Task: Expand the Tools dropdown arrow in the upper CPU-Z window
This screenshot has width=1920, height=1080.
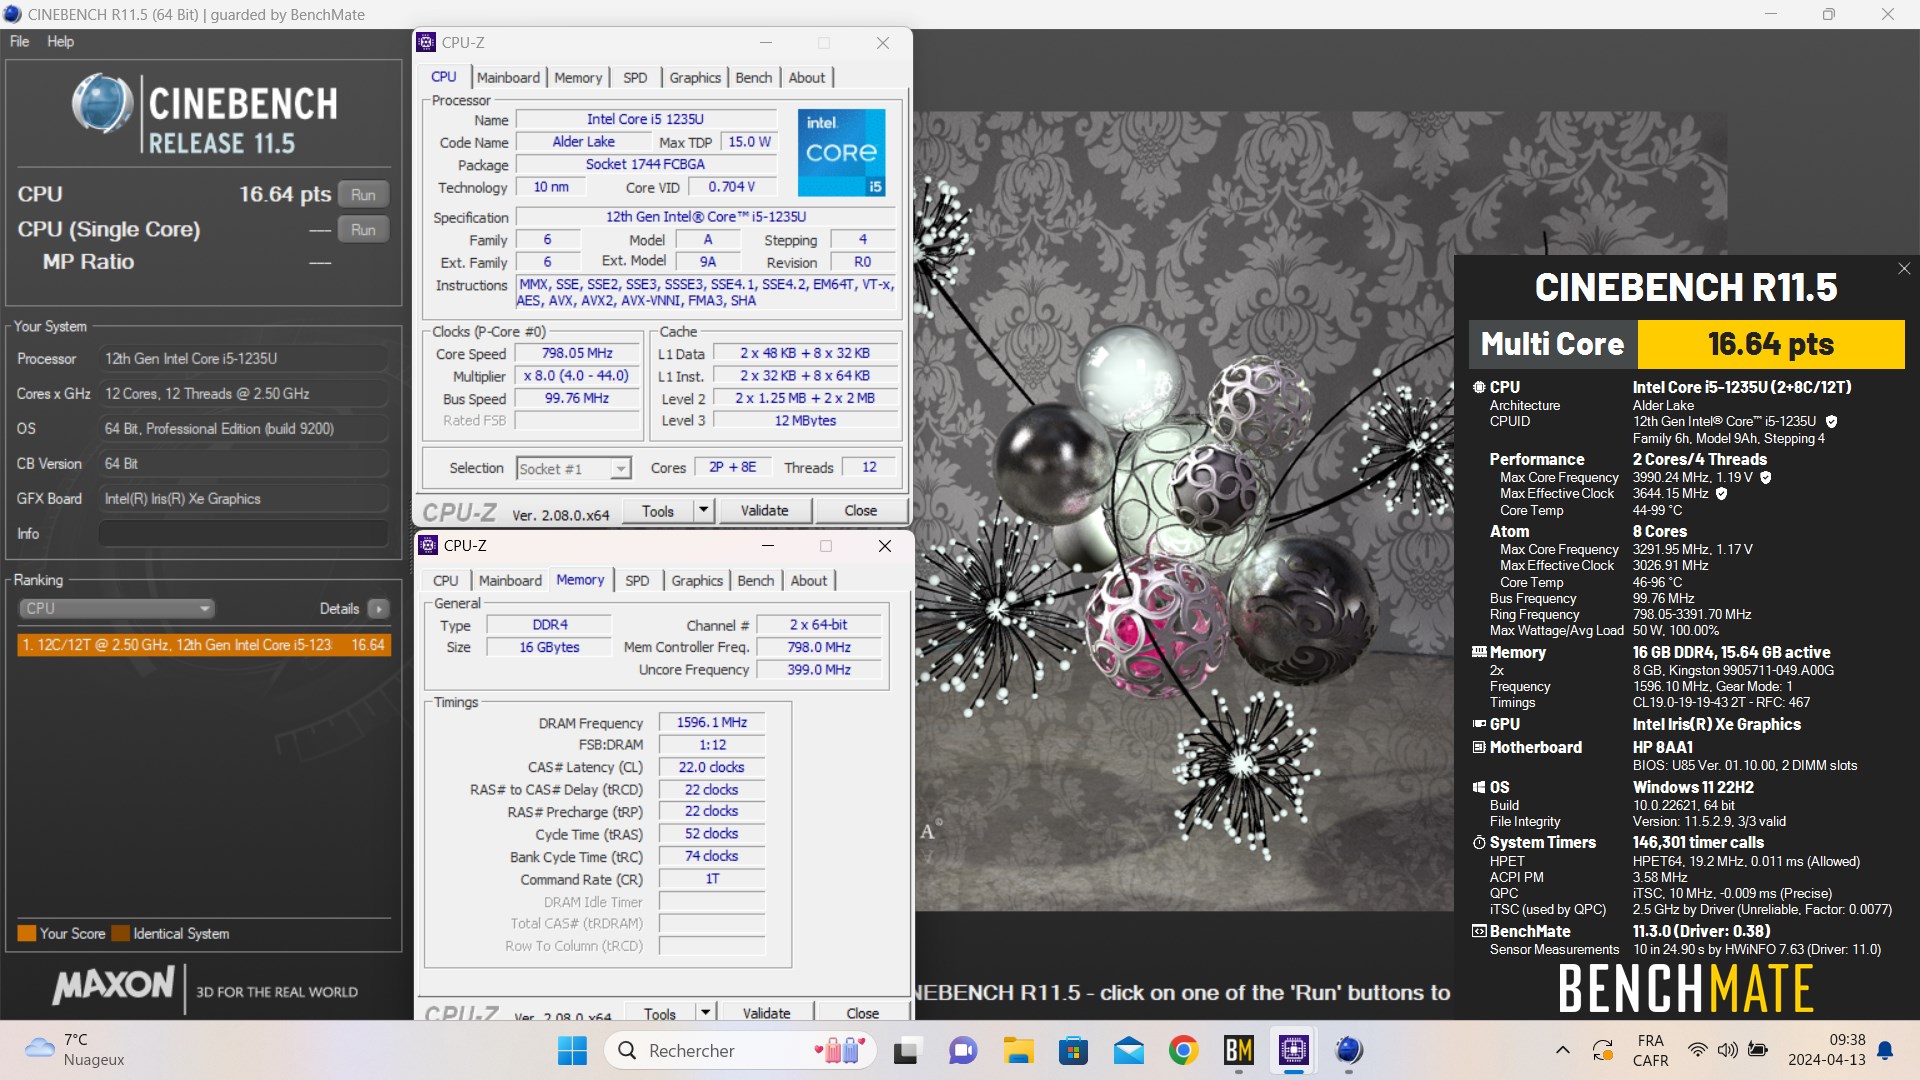Action: point(703,510)
